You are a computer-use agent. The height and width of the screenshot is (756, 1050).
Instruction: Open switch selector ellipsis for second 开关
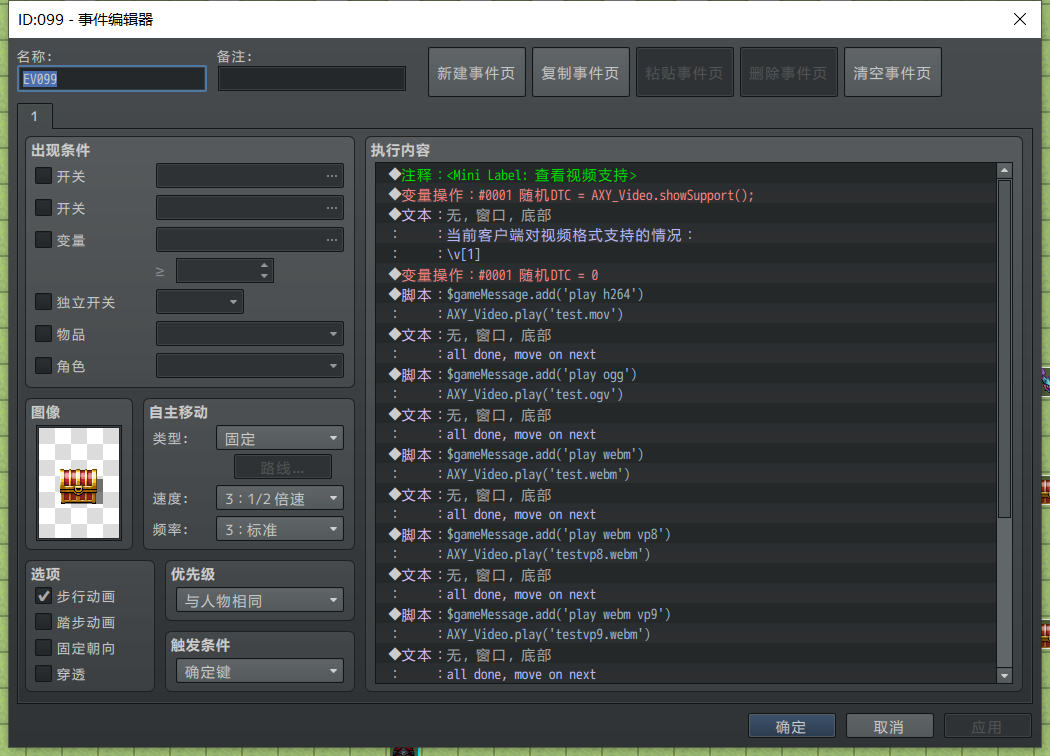331,208
